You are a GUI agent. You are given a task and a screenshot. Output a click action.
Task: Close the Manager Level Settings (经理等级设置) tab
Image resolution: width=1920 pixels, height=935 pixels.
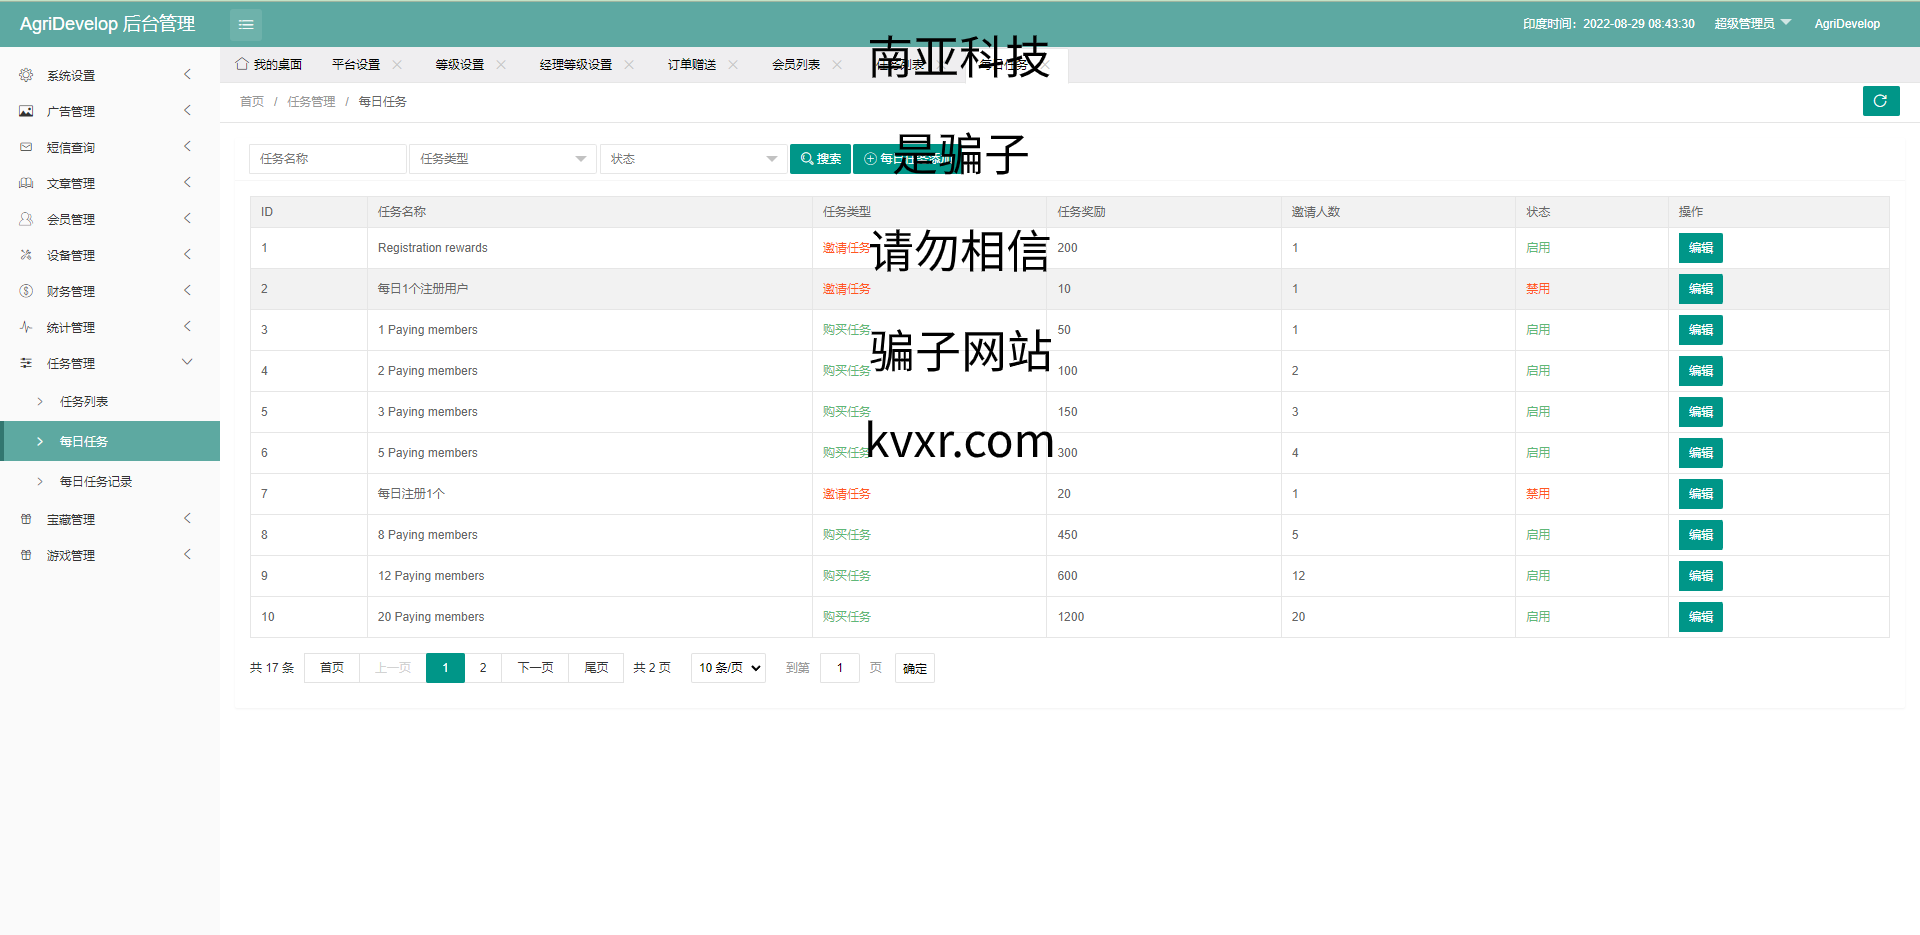click(629, 64)
